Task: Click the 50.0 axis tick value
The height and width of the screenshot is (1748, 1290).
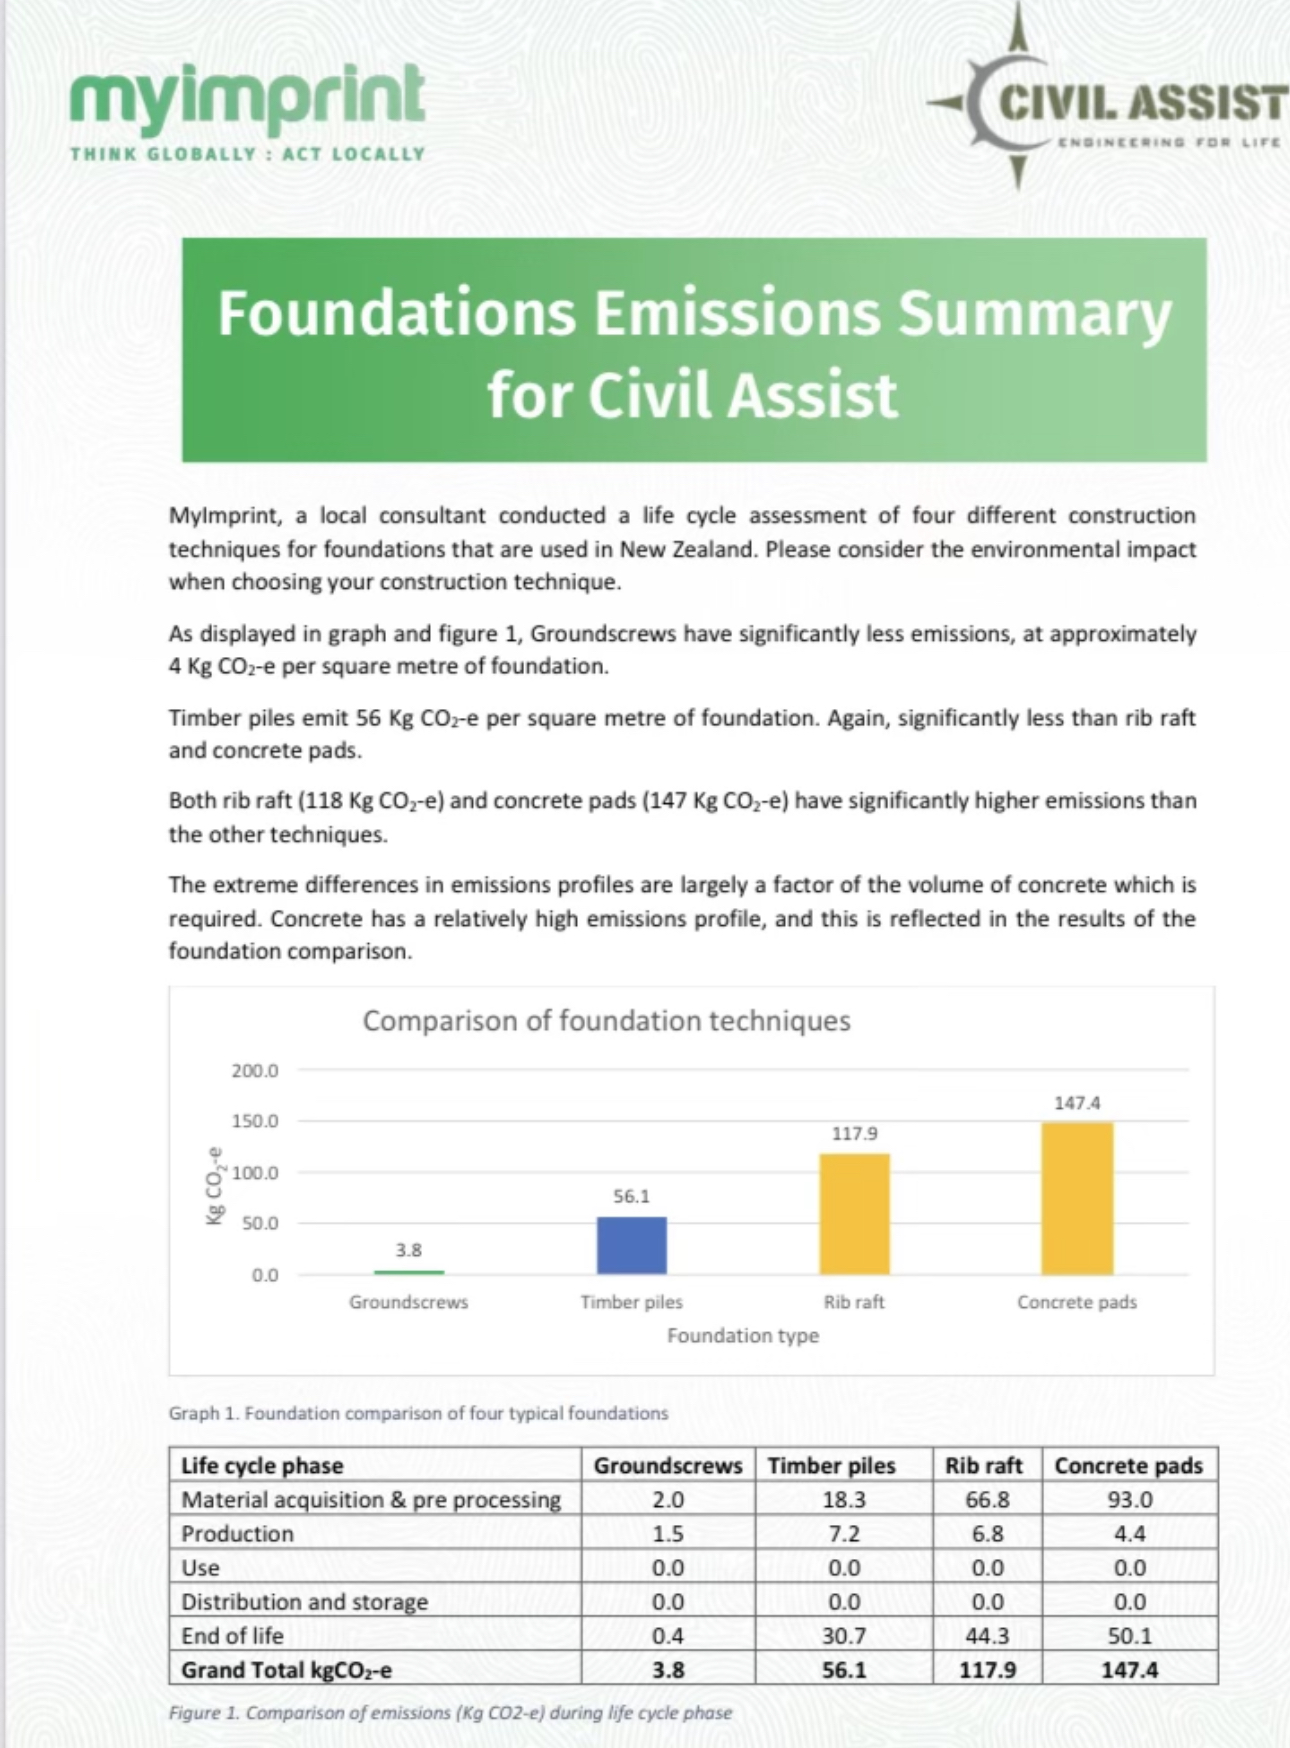Action: coord(260,1223)
